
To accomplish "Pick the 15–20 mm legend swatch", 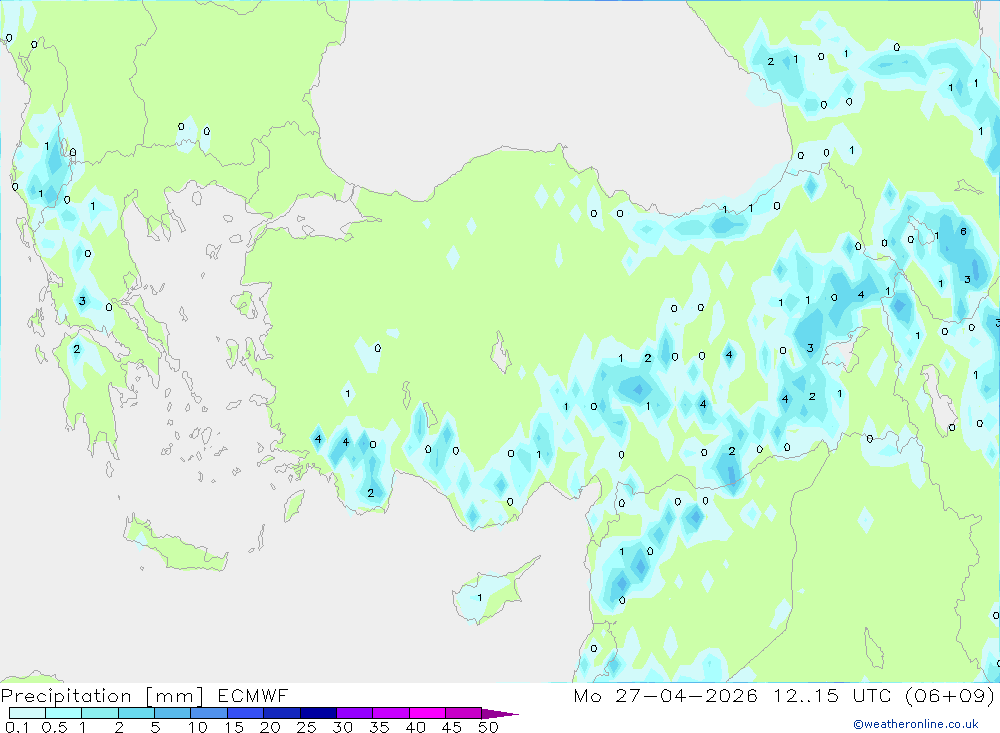I will (246, 713).
